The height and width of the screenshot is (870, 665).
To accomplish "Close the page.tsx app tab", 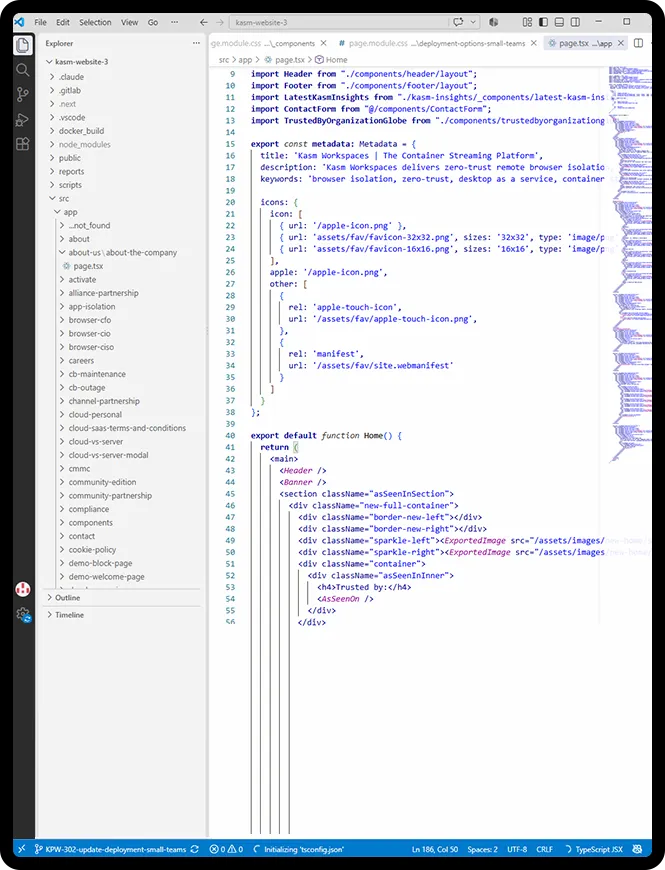I will 621,43.
